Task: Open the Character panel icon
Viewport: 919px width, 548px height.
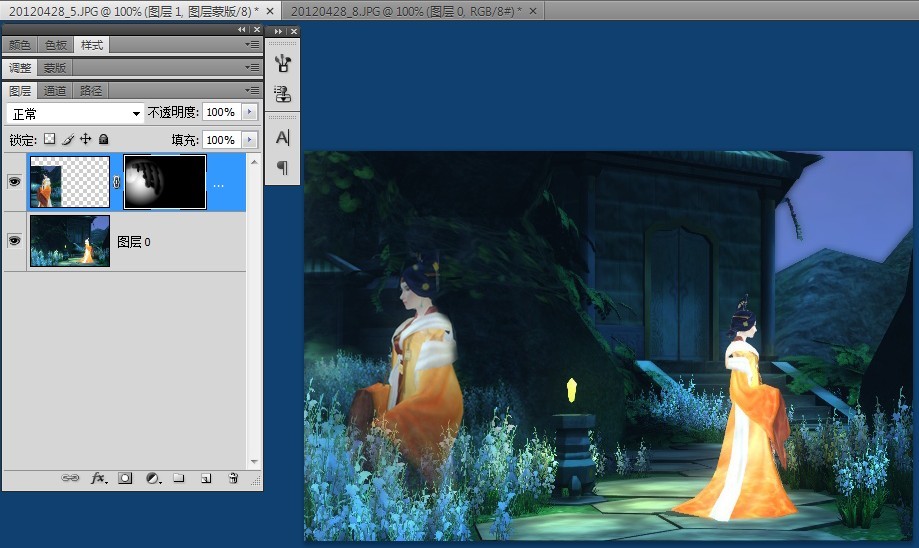Action: point(282,138)
